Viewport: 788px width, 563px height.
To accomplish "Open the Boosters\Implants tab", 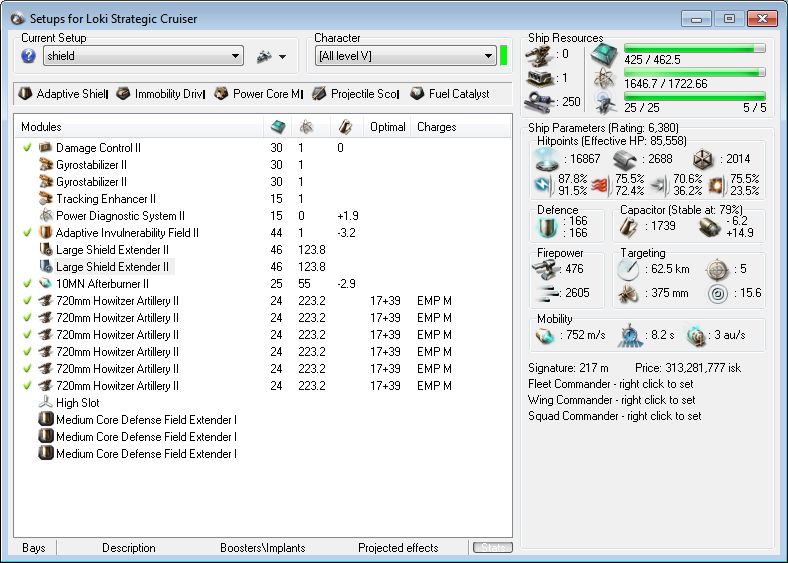I will coord(263,547).
